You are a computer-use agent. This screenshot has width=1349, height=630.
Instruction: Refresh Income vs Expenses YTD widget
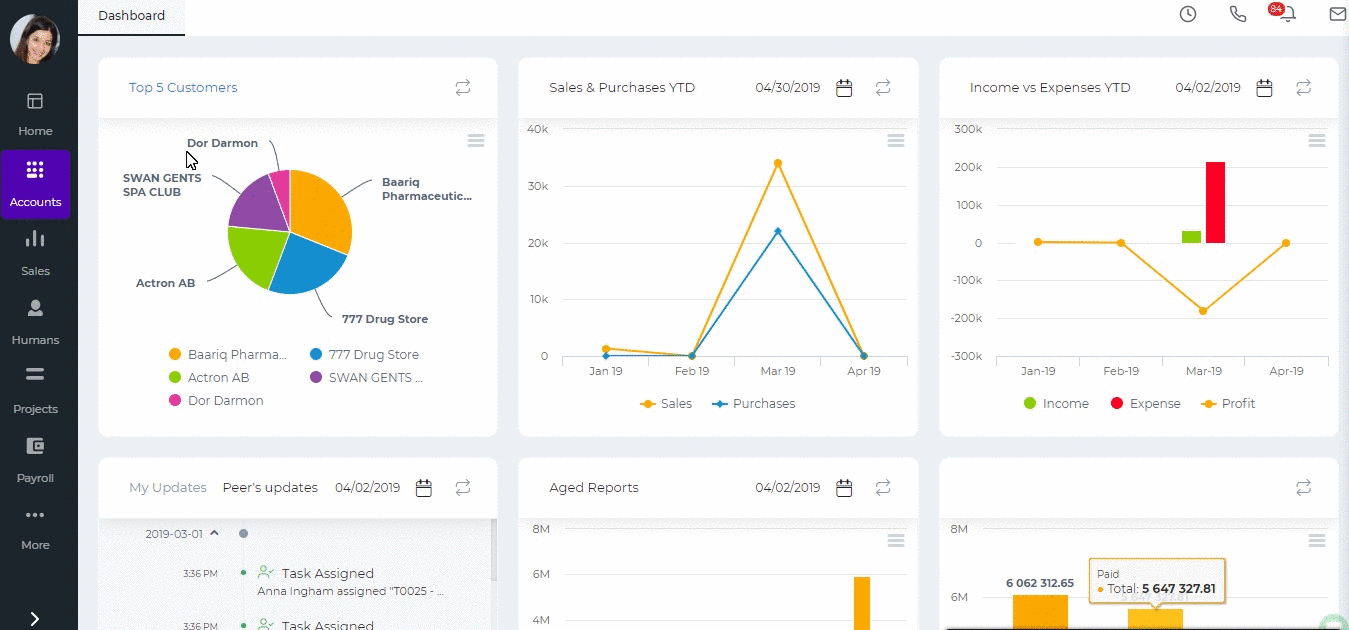pyautogui.click(x=1303, y=88)
